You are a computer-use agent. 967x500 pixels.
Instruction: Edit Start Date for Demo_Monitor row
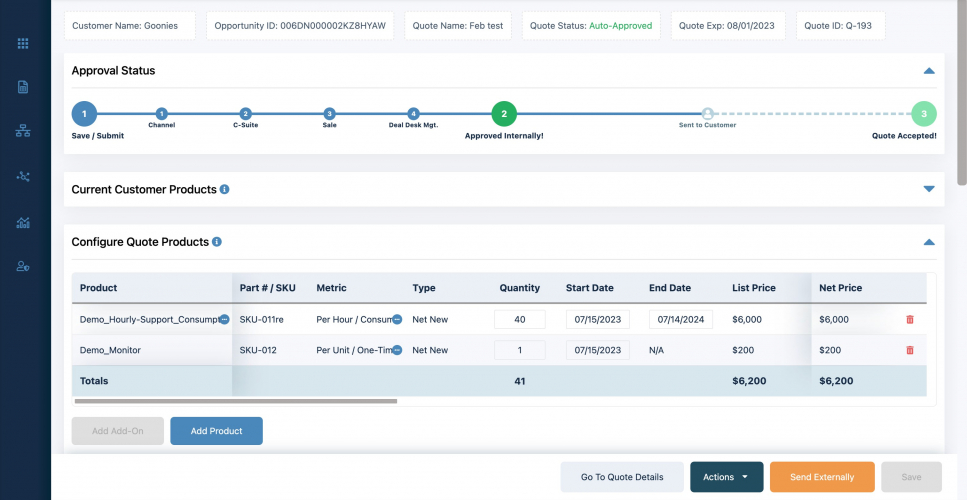[598, 350]
